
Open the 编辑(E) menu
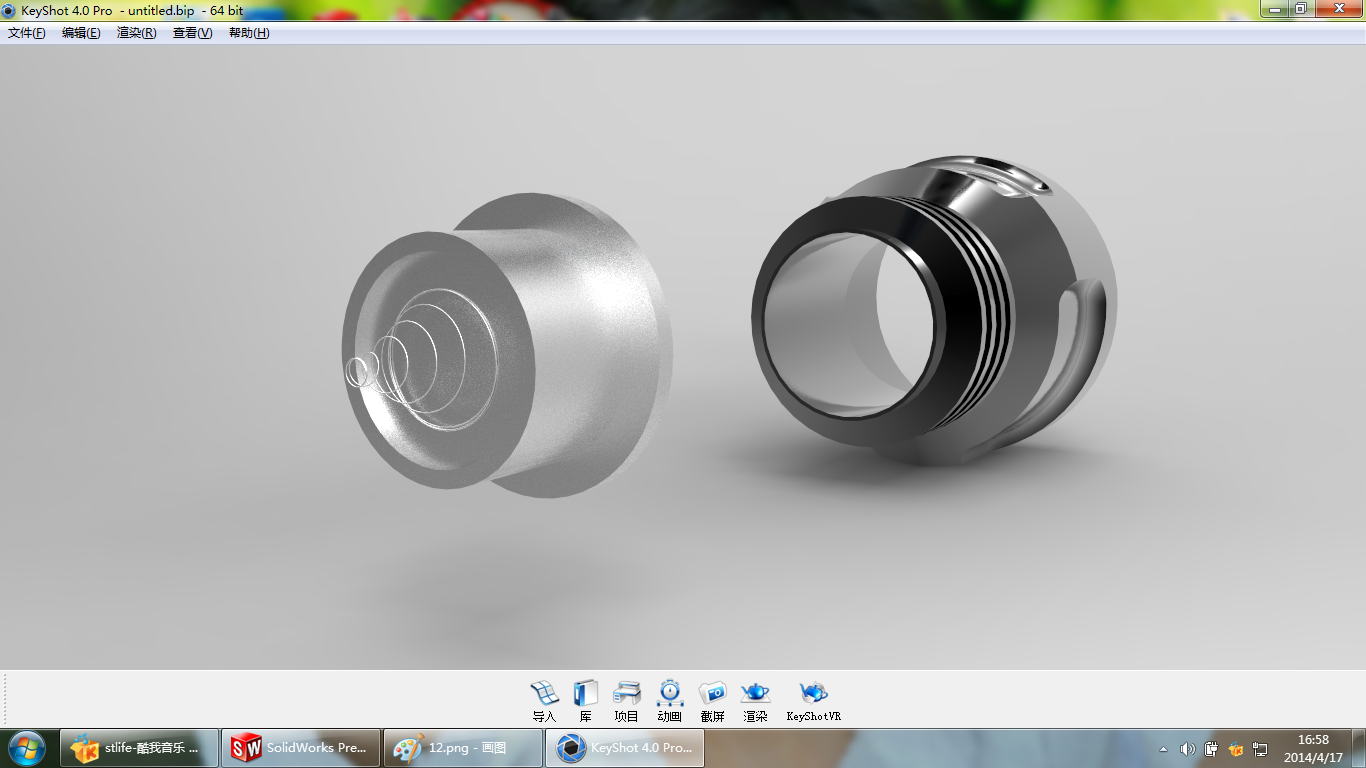pos(81,33)
